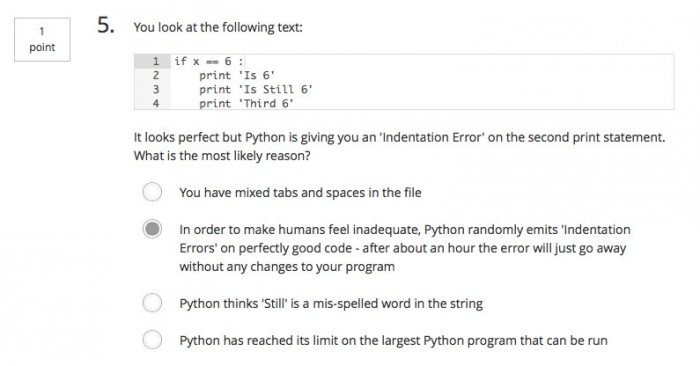Viewport: 700px width, 366px height.
Task: Click the prompt 'You look at the following text:'
Action: pos(218,28)
